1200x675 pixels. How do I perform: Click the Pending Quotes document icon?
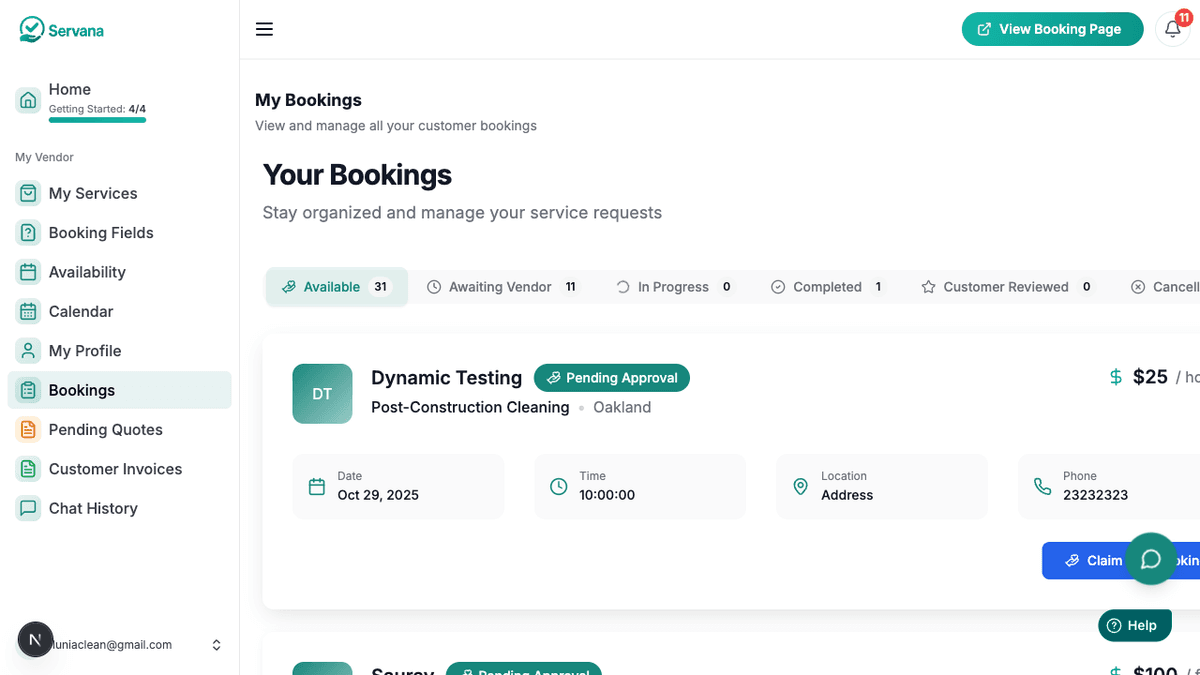(x=28, y=430)
